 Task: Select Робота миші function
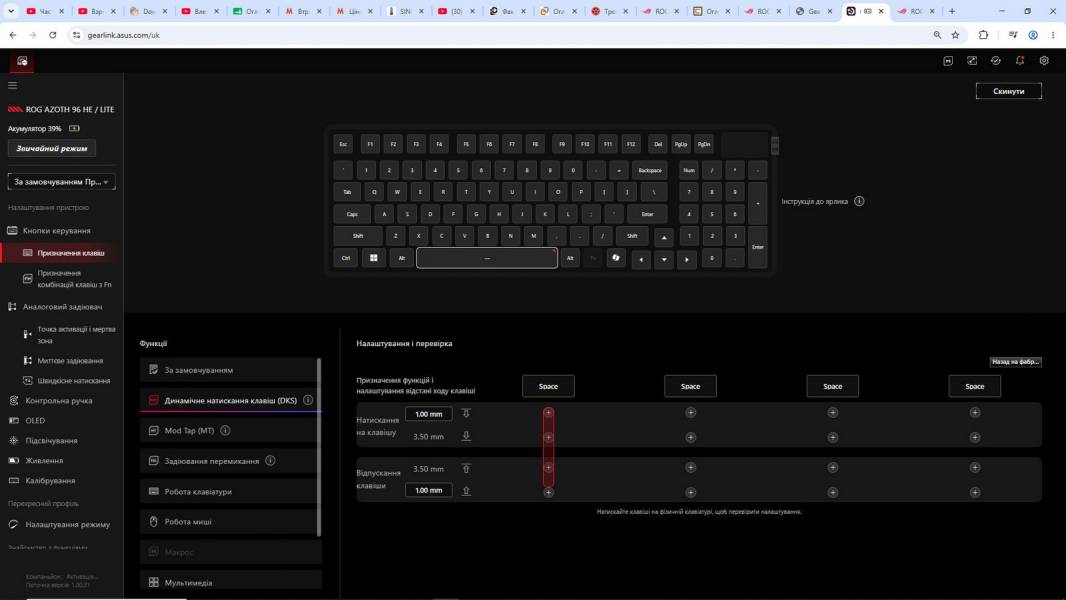(x=228, y=521)
